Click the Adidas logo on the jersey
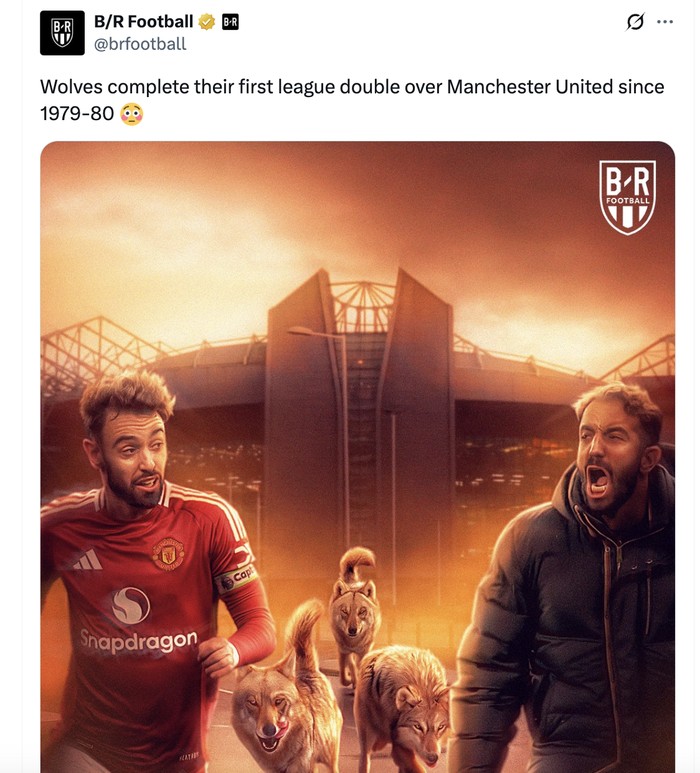This screenshot has width=700, height=773. [88, 560]
